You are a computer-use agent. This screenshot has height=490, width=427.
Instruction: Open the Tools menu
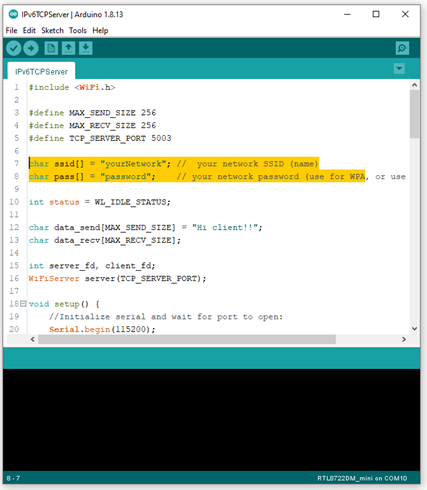[x=78, y=31]
